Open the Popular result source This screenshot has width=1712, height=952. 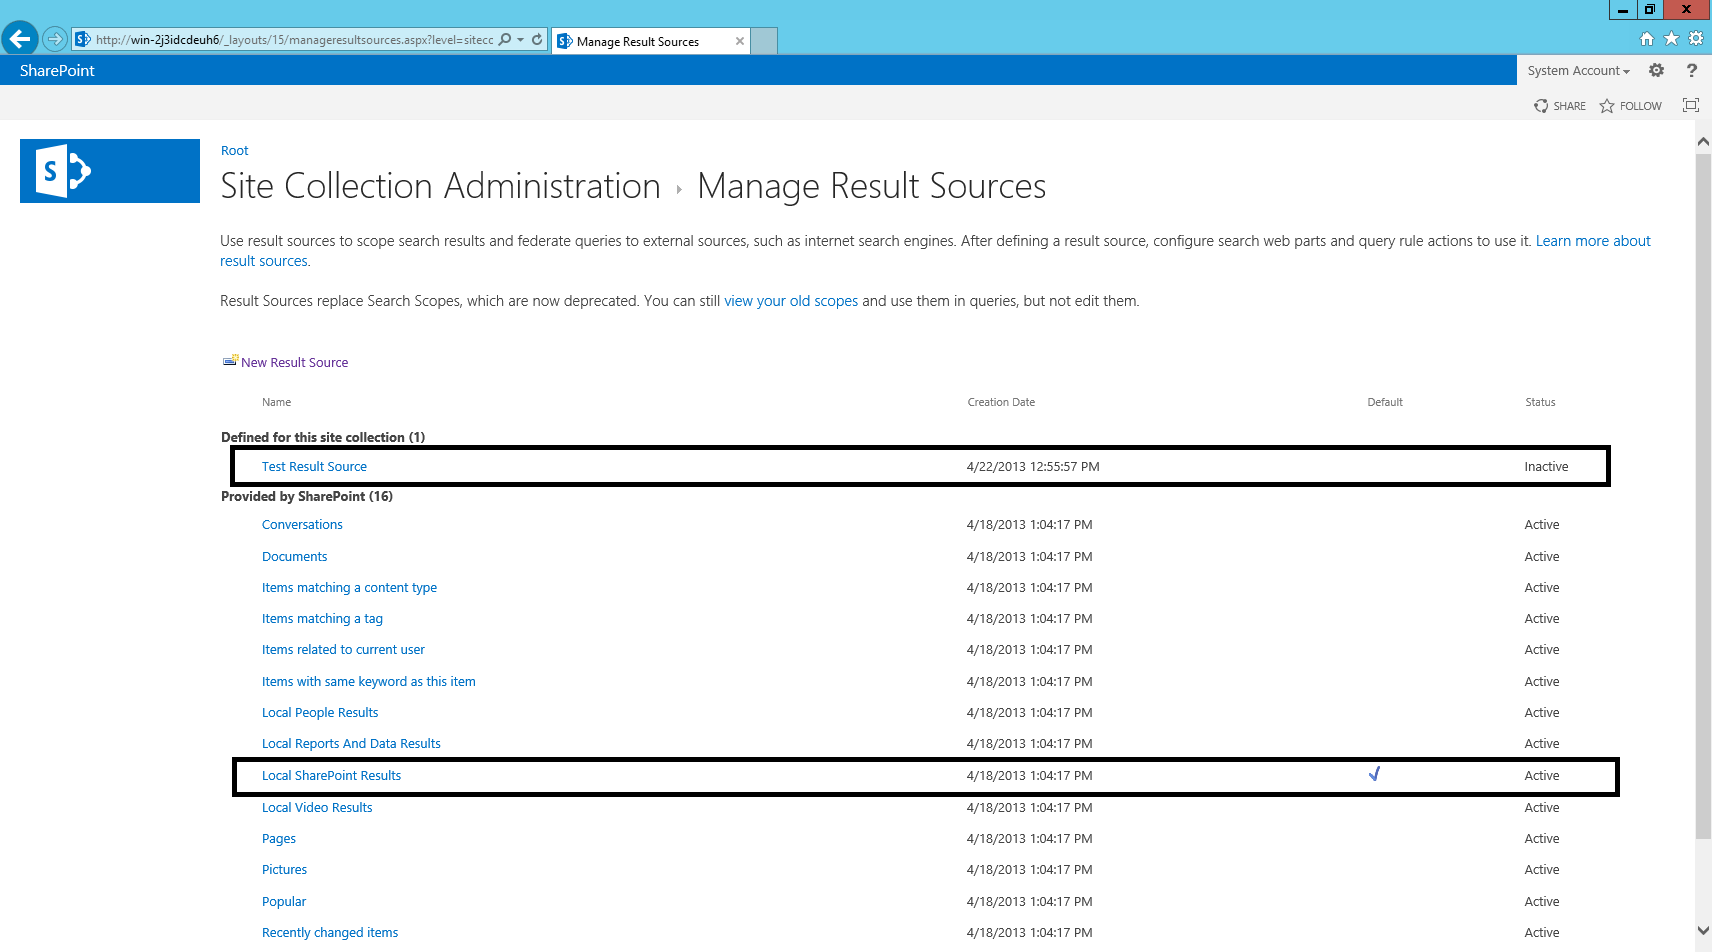[x=284, y=901]
